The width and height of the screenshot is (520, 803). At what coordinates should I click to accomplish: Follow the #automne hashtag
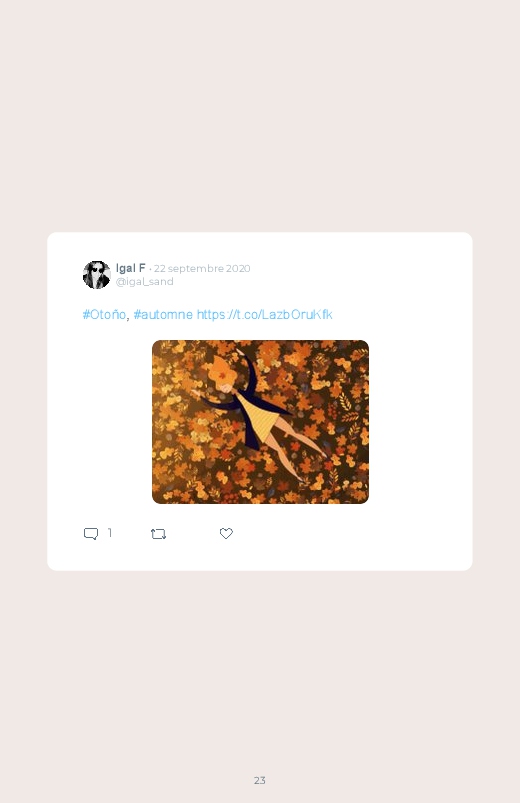coord(163,314)
